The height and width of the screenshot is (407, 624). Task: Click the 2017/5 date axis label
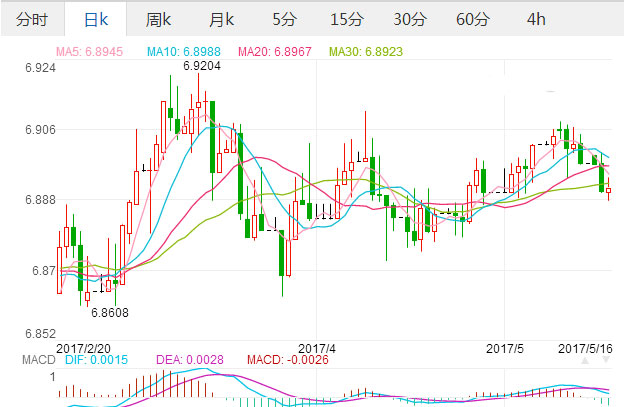pyautogui.click(x=505, y=349)
